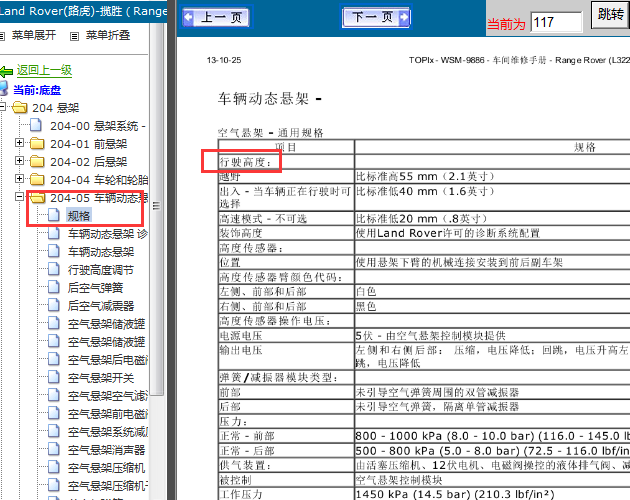This screenshot has height=500, width=630.
Task: Click the page icon beside 空气悬架开关
Action: pyautogui.click(x=53, y=377)
